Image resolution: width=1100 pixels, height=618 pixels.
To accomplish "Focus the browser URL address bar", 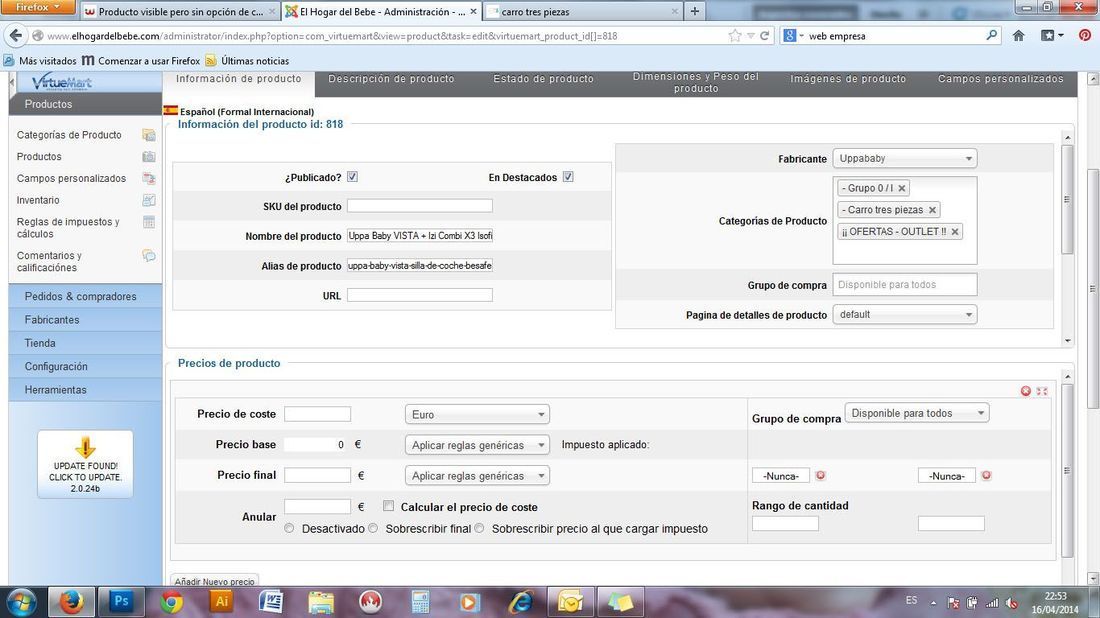I will coord(386,36).
